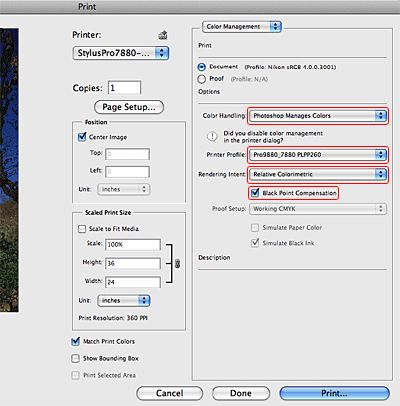
Task: Click the chain link icon constraining height and width
Action: pyautogui.click(x=177, y=263)
